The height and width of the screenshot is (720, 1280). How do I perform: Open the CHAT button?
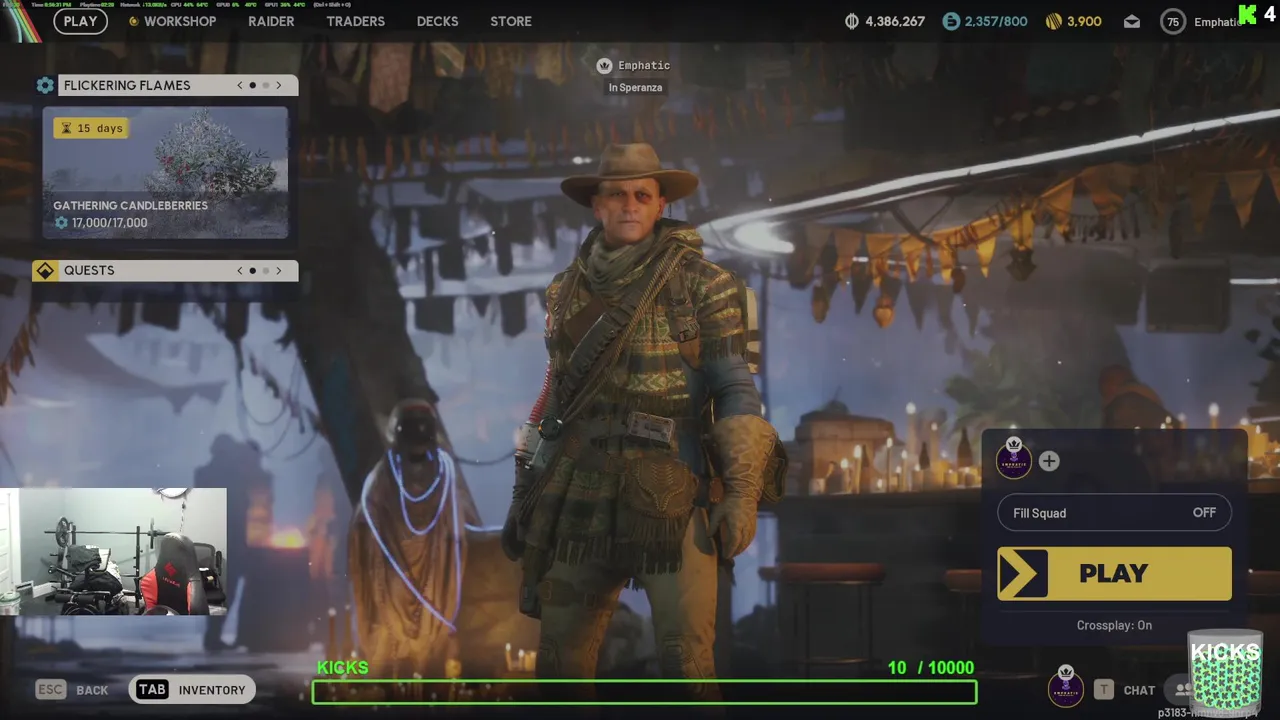click(x=1125, y=690)
